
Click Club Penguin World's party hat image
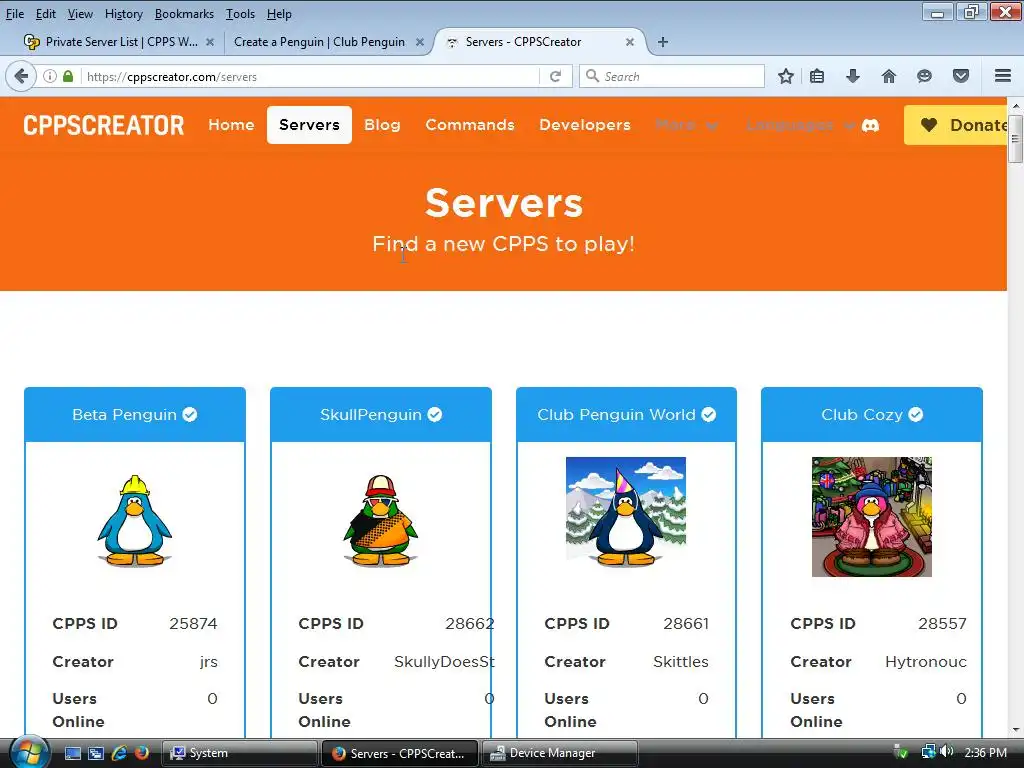[x=626, y=512]
